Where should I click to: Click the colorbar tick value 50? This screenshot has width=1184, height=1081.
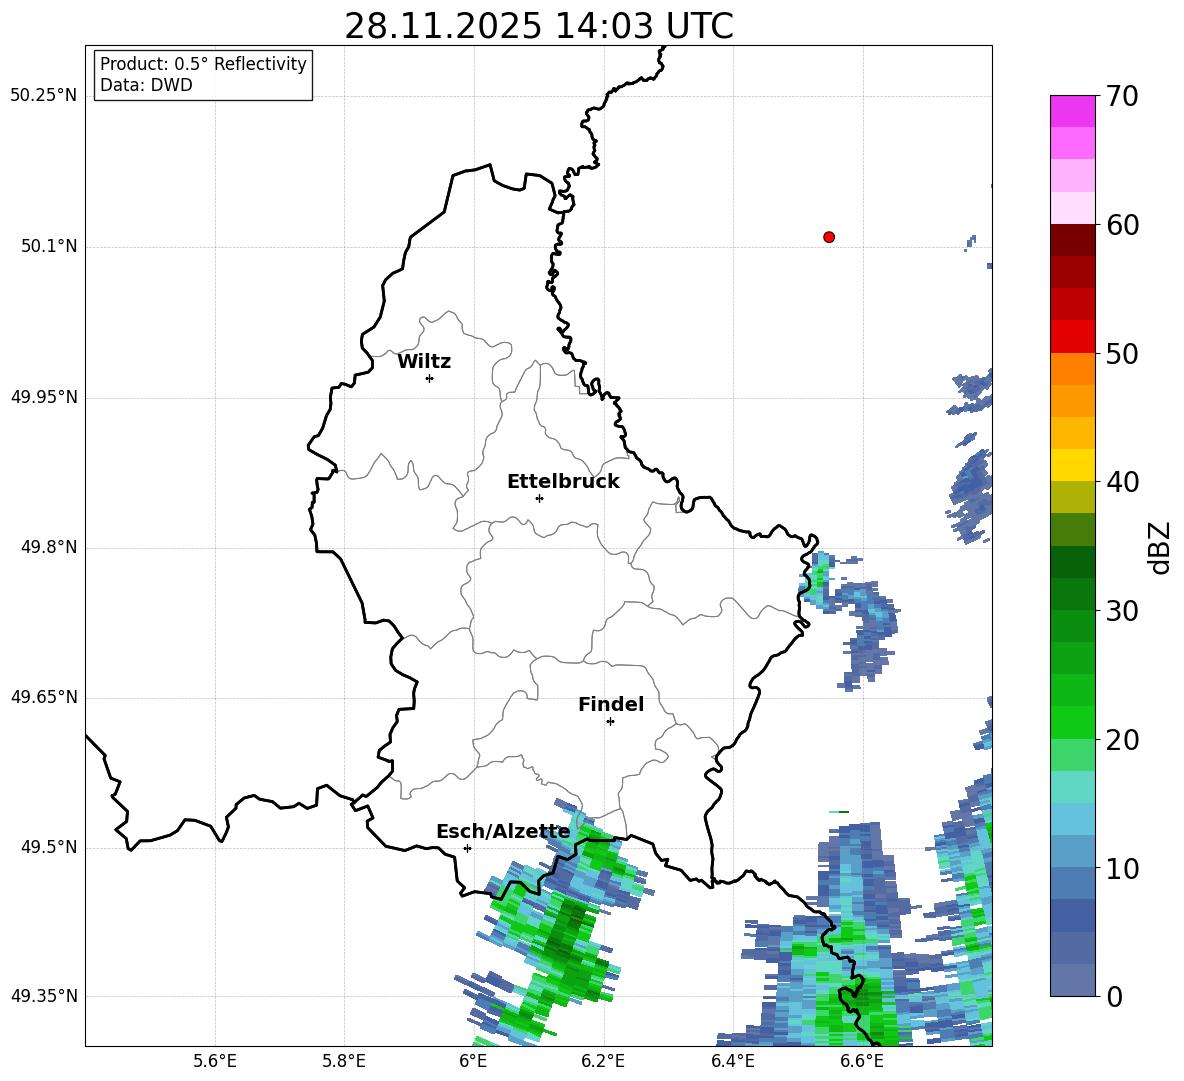1122,353
